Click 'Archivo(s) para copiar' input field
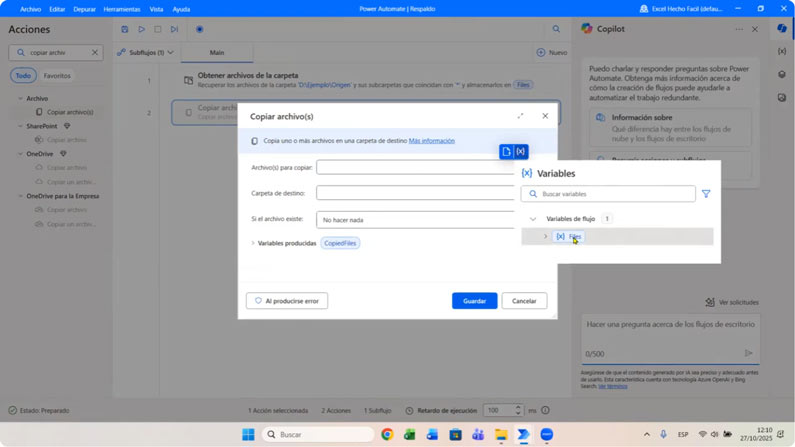This screenshot has width=795, height=447. tap(415, 167)
